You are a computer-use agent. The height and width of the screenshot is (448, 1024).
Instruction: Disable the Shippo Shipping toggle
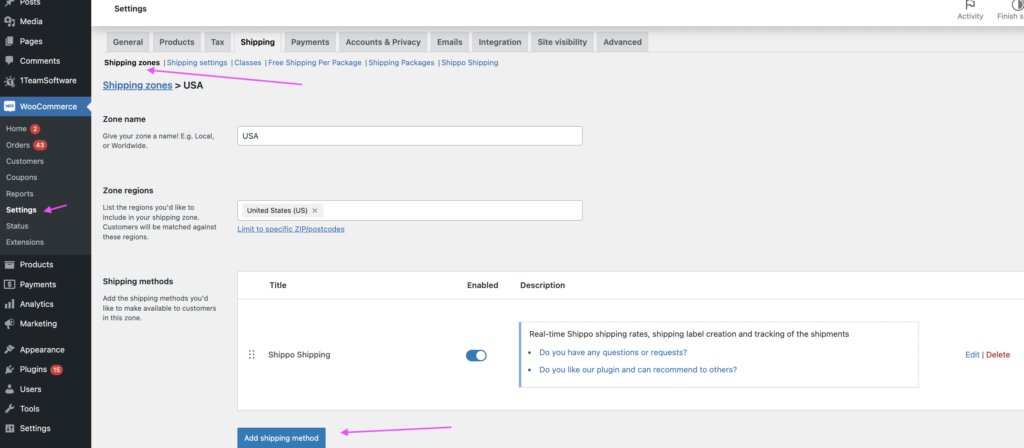coord(476,355)
